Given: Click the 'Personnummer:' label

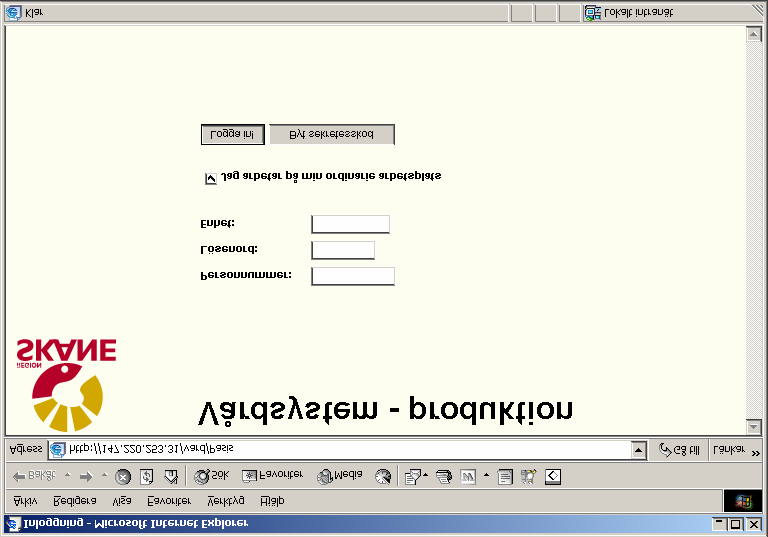Looking at the screenshot, I should [x=246, y=275].
